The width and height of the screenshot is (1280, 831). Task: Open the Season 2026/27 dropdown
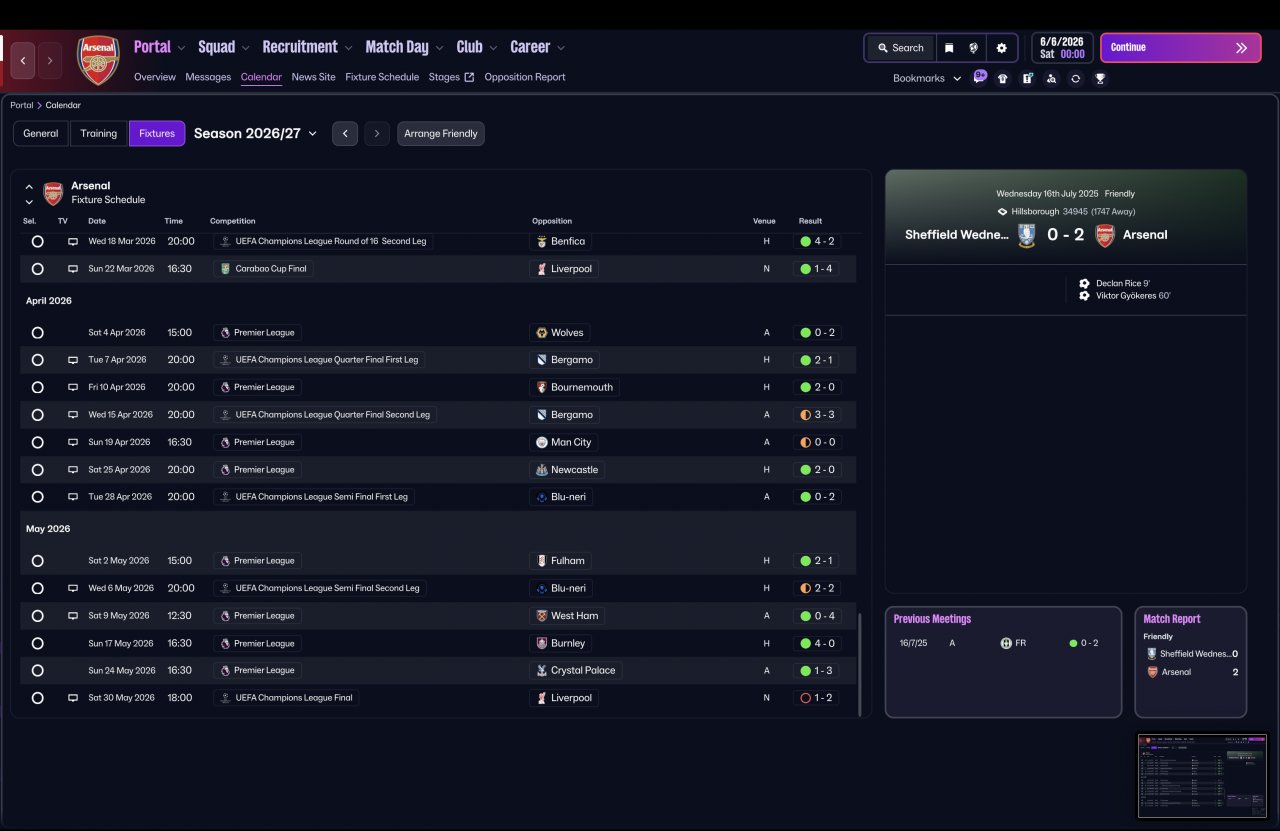tap(256, 133)
